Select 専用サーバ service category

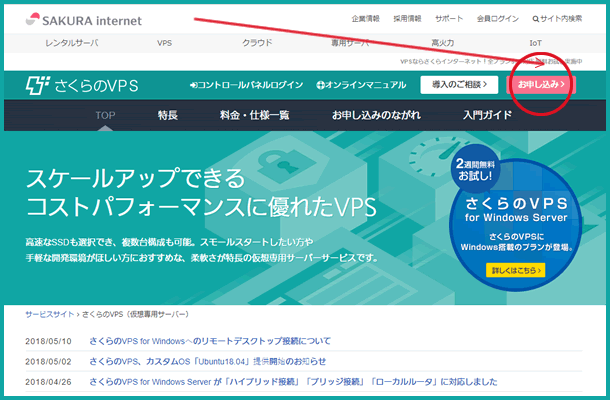tap(350, 43)
